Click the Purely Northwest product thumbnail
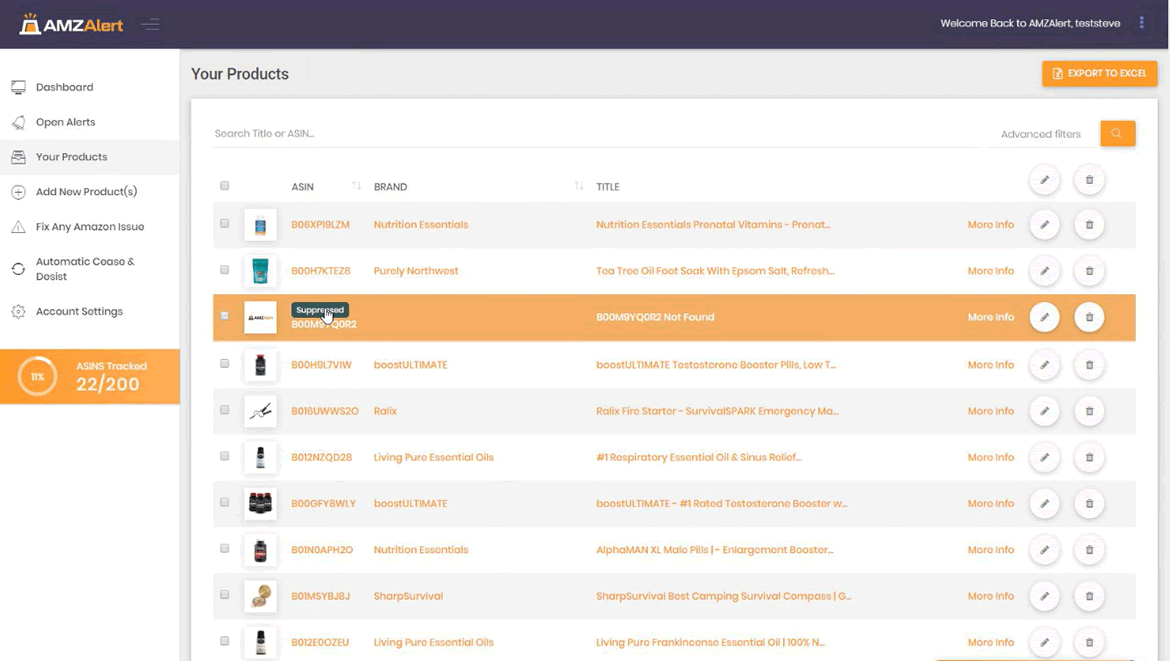This screenshot has width=1170, height=661. point(260,271)
